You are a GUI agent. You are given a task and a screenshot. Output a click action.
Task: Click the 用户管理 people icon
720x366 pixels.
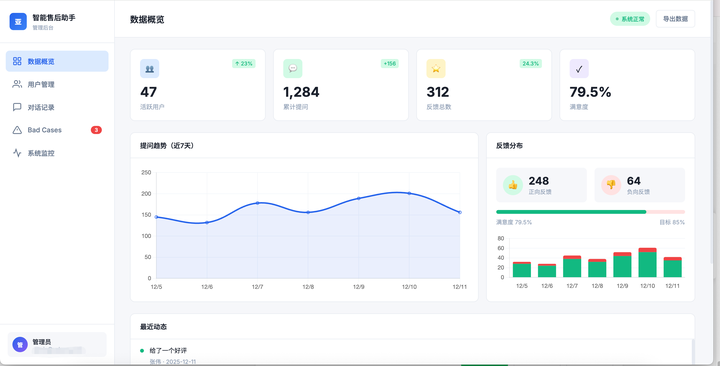pyautogui.click(x=17, y=84)
